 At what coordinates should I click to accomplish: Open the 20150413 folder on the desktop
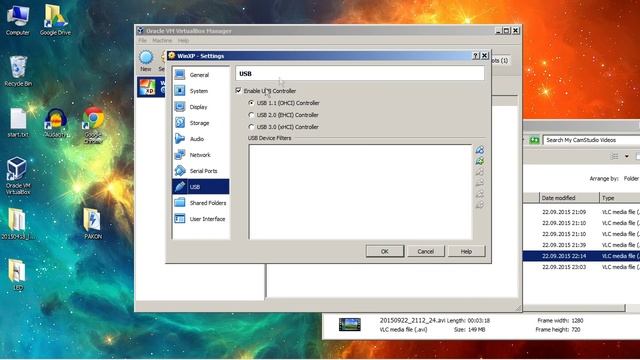[x=18, y=224]
